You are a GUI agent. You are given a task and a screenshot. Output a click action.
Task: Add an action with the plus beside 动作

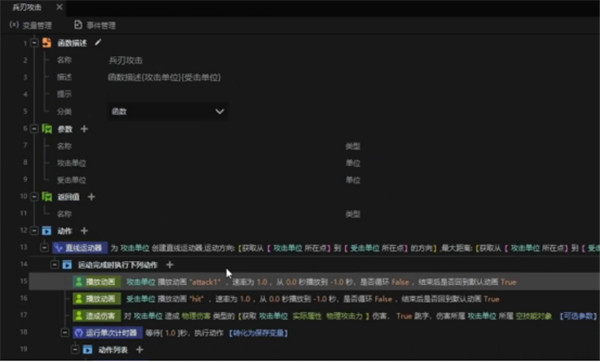[x=84, y=231]
